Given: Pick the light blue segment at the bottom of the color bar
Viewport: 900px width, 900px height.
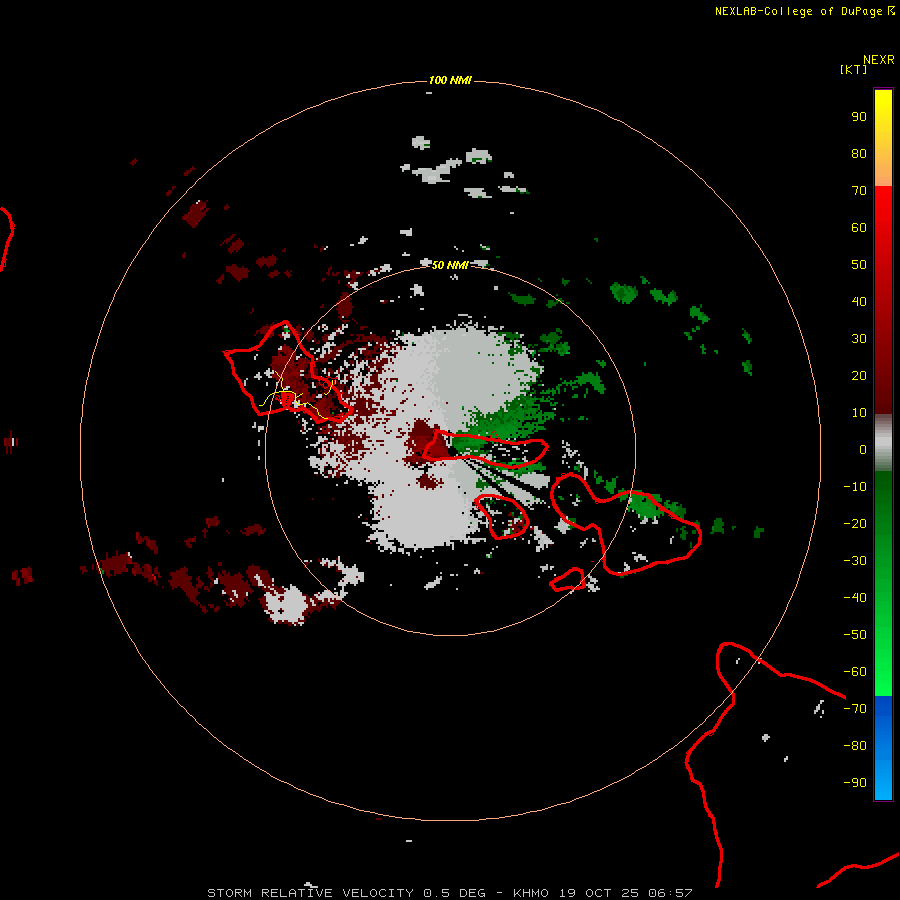Looking at the screenshot, I should [x=883, y=783].
